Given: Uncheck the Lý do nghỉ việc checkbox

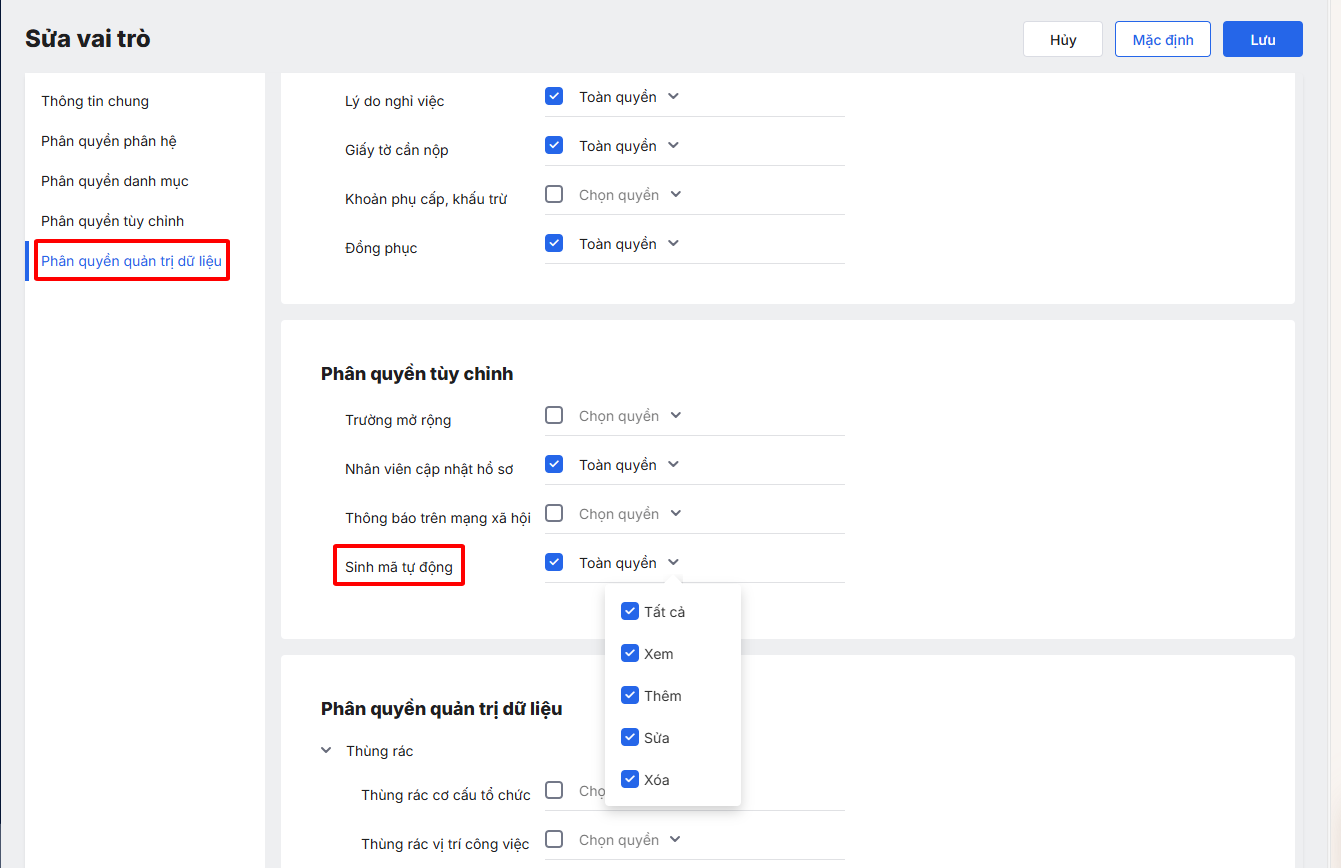Looking at the screenshot, I should pos(554,97).
